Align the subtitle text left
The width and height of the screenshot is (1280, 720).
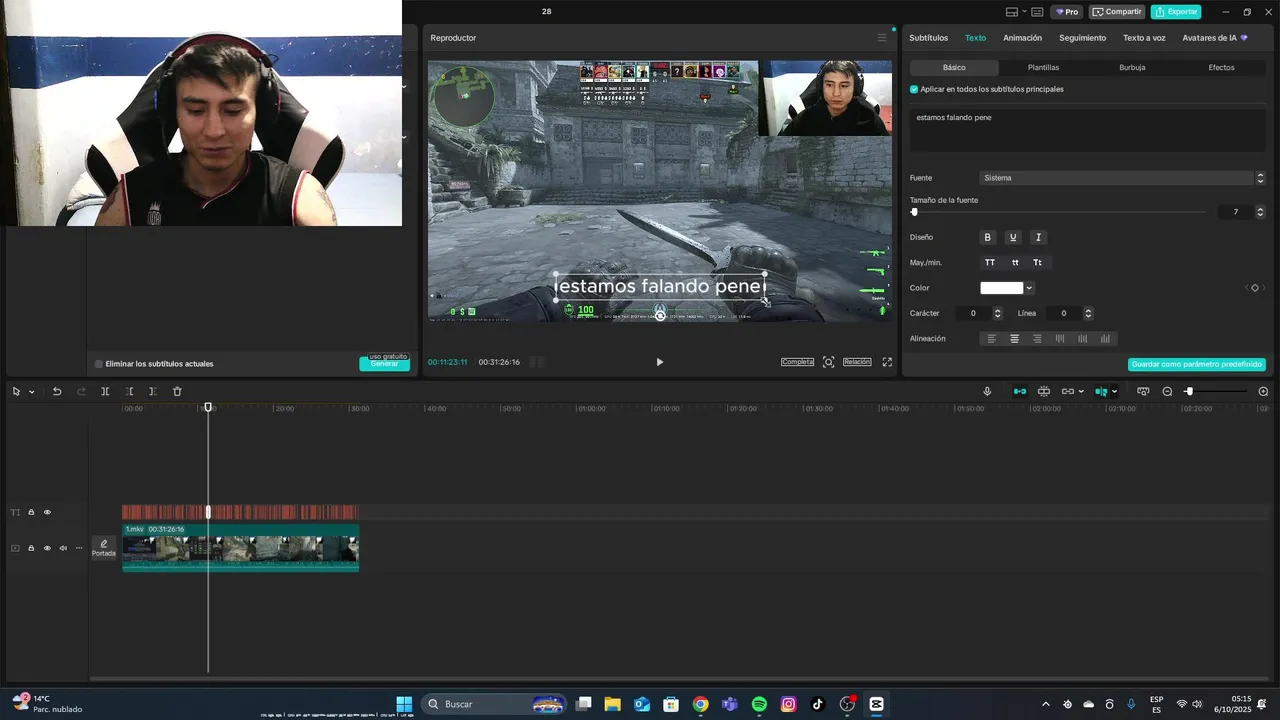coord(992,339)
